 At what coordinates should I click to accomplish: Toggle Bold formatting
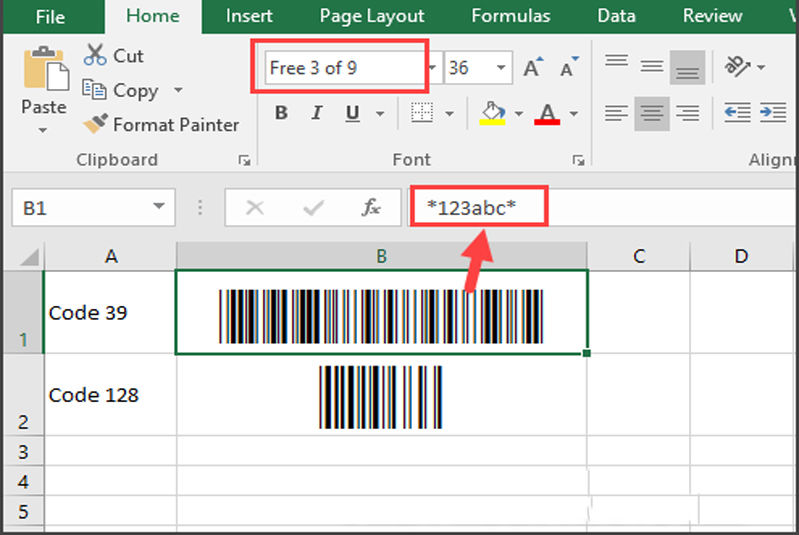(281, 113)
